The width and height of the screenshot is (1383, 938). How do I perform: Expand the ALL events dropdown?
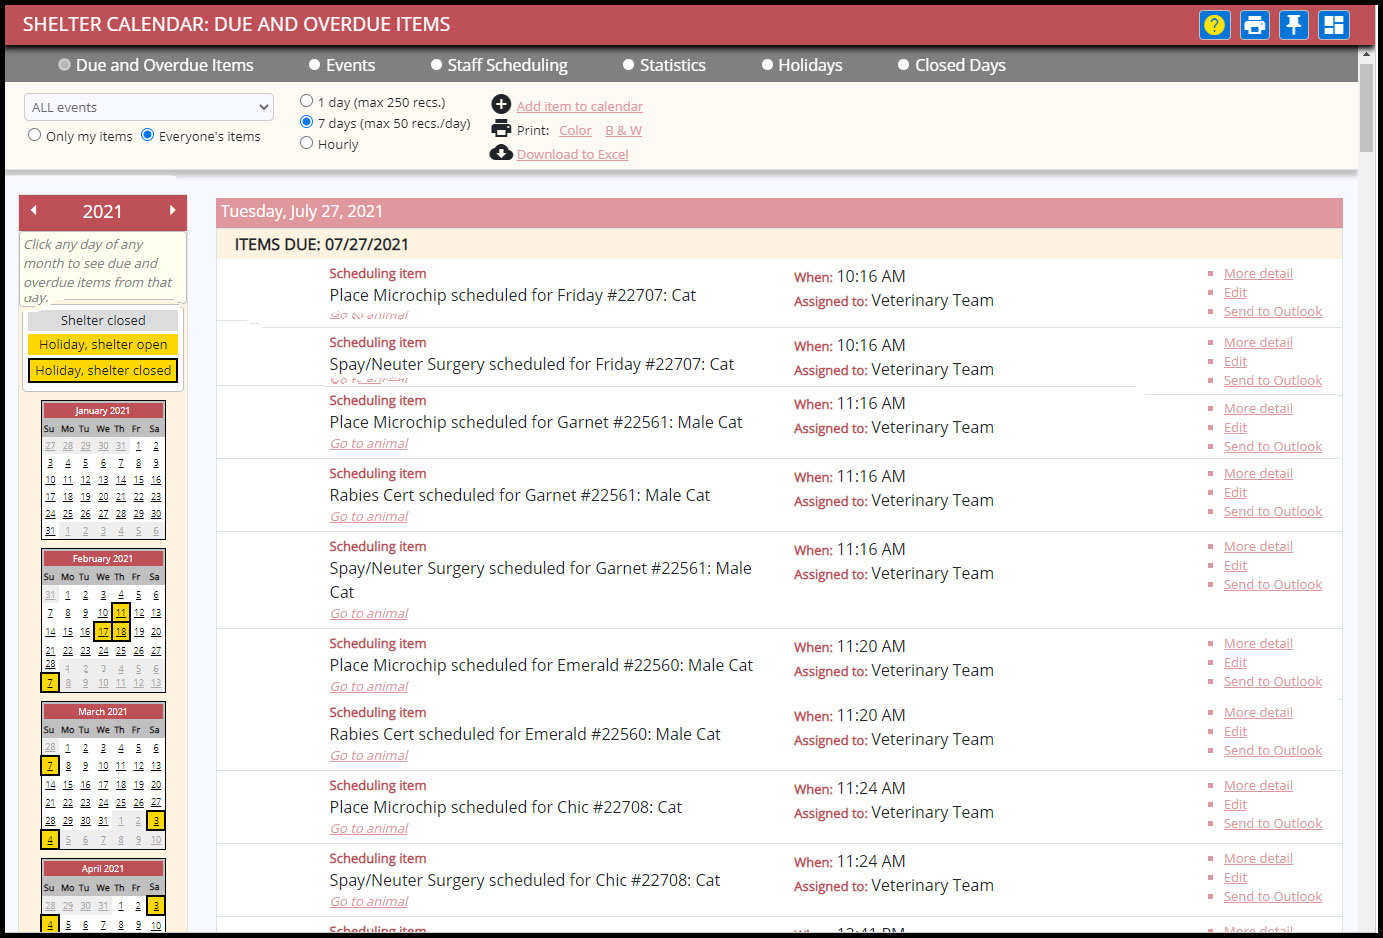pos(149,107)
